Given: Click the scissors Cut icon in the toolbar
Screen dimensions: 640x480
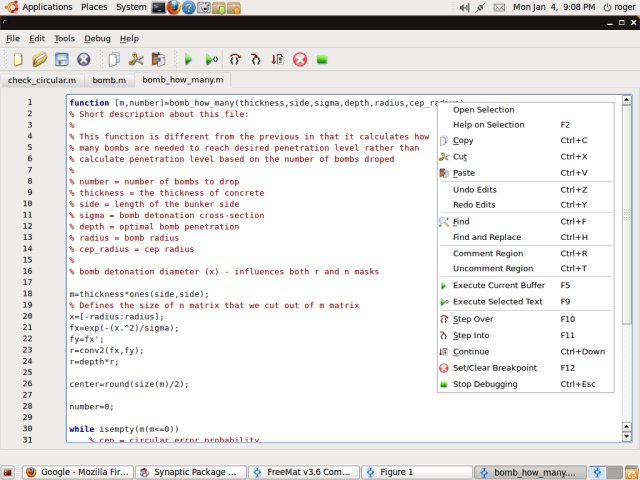Looking at the screenshot, I should [x=136, y=60].
